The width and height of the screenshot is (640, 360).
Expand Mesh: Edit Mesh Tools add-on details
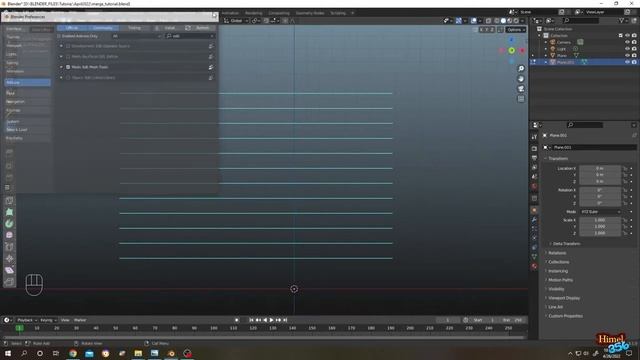(x=61, y=67)
